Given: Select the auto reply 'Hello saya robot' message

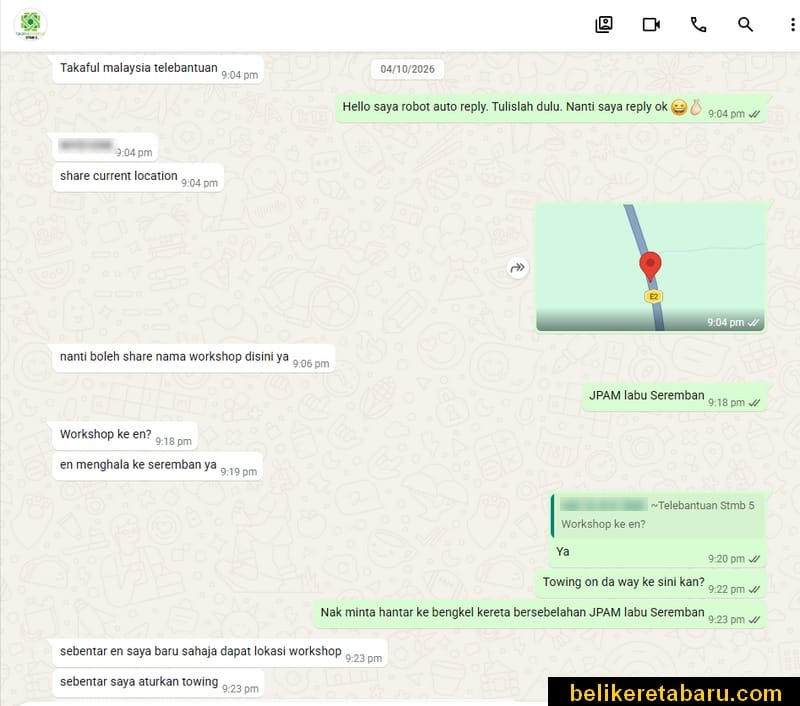Looking at the screenshot, I should [x=551, y=108].
